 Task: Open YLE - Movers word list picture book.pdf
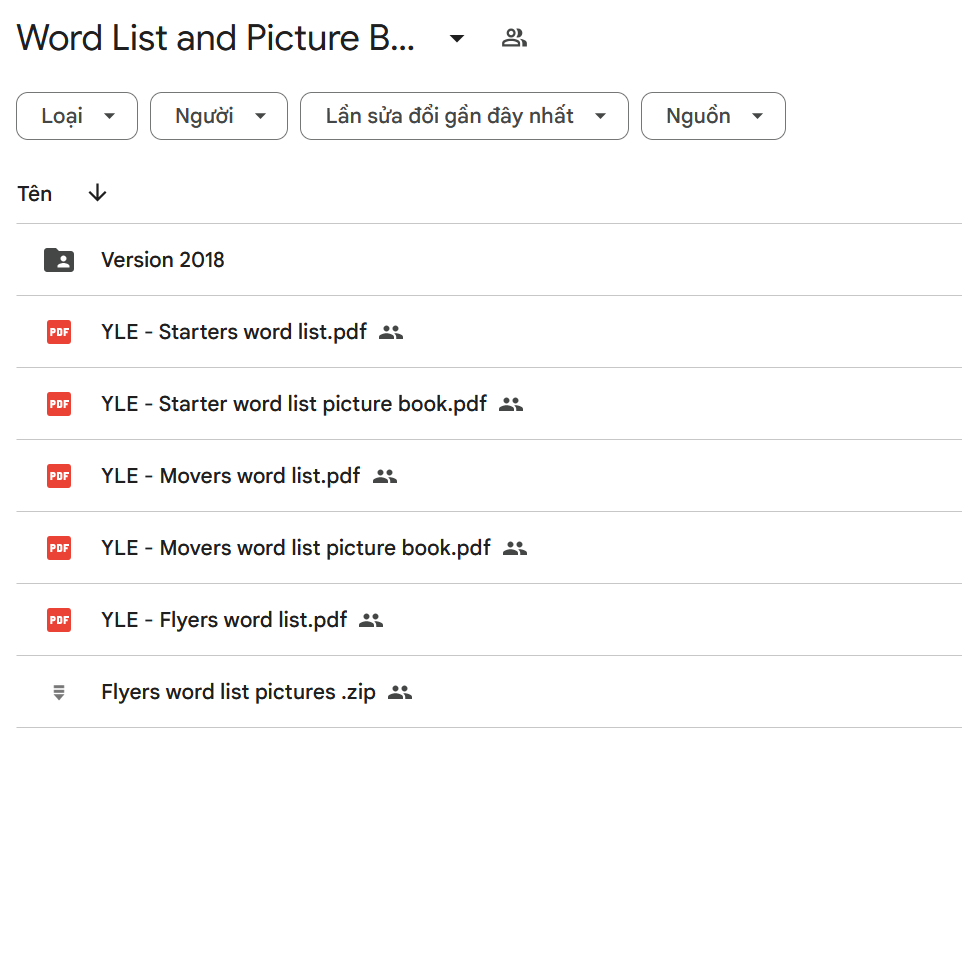tap(296, 548)
